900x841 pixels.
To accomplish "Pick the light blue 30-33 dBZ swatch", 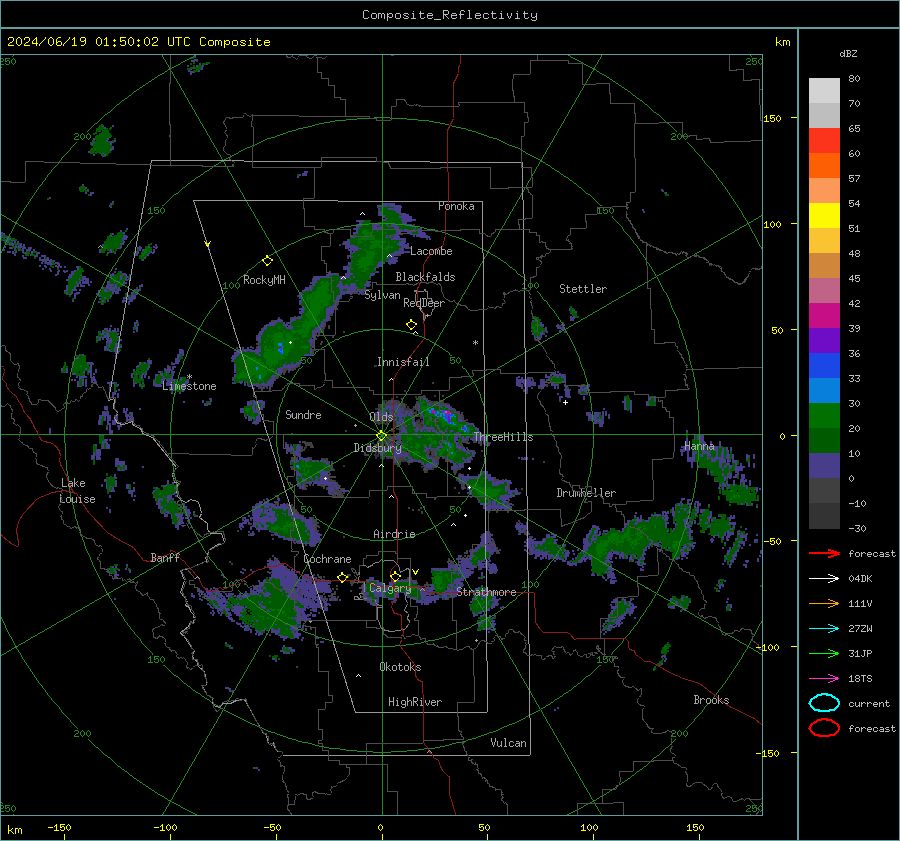I will tap(824, 390).
